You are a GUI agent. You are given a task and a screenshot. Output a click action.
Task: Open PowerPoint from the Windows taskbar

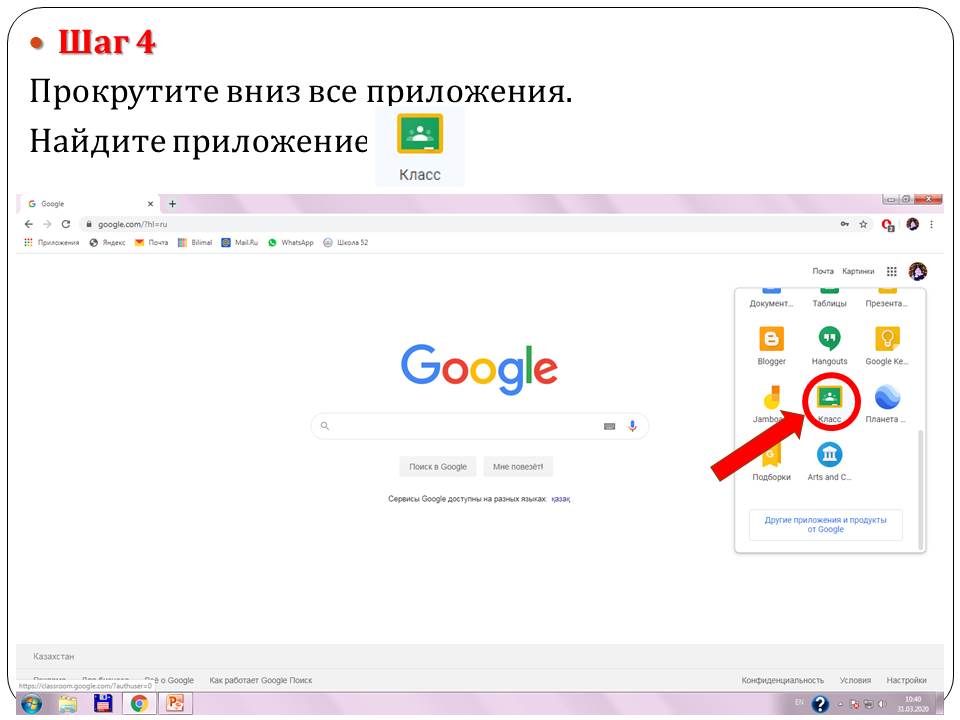174,704
